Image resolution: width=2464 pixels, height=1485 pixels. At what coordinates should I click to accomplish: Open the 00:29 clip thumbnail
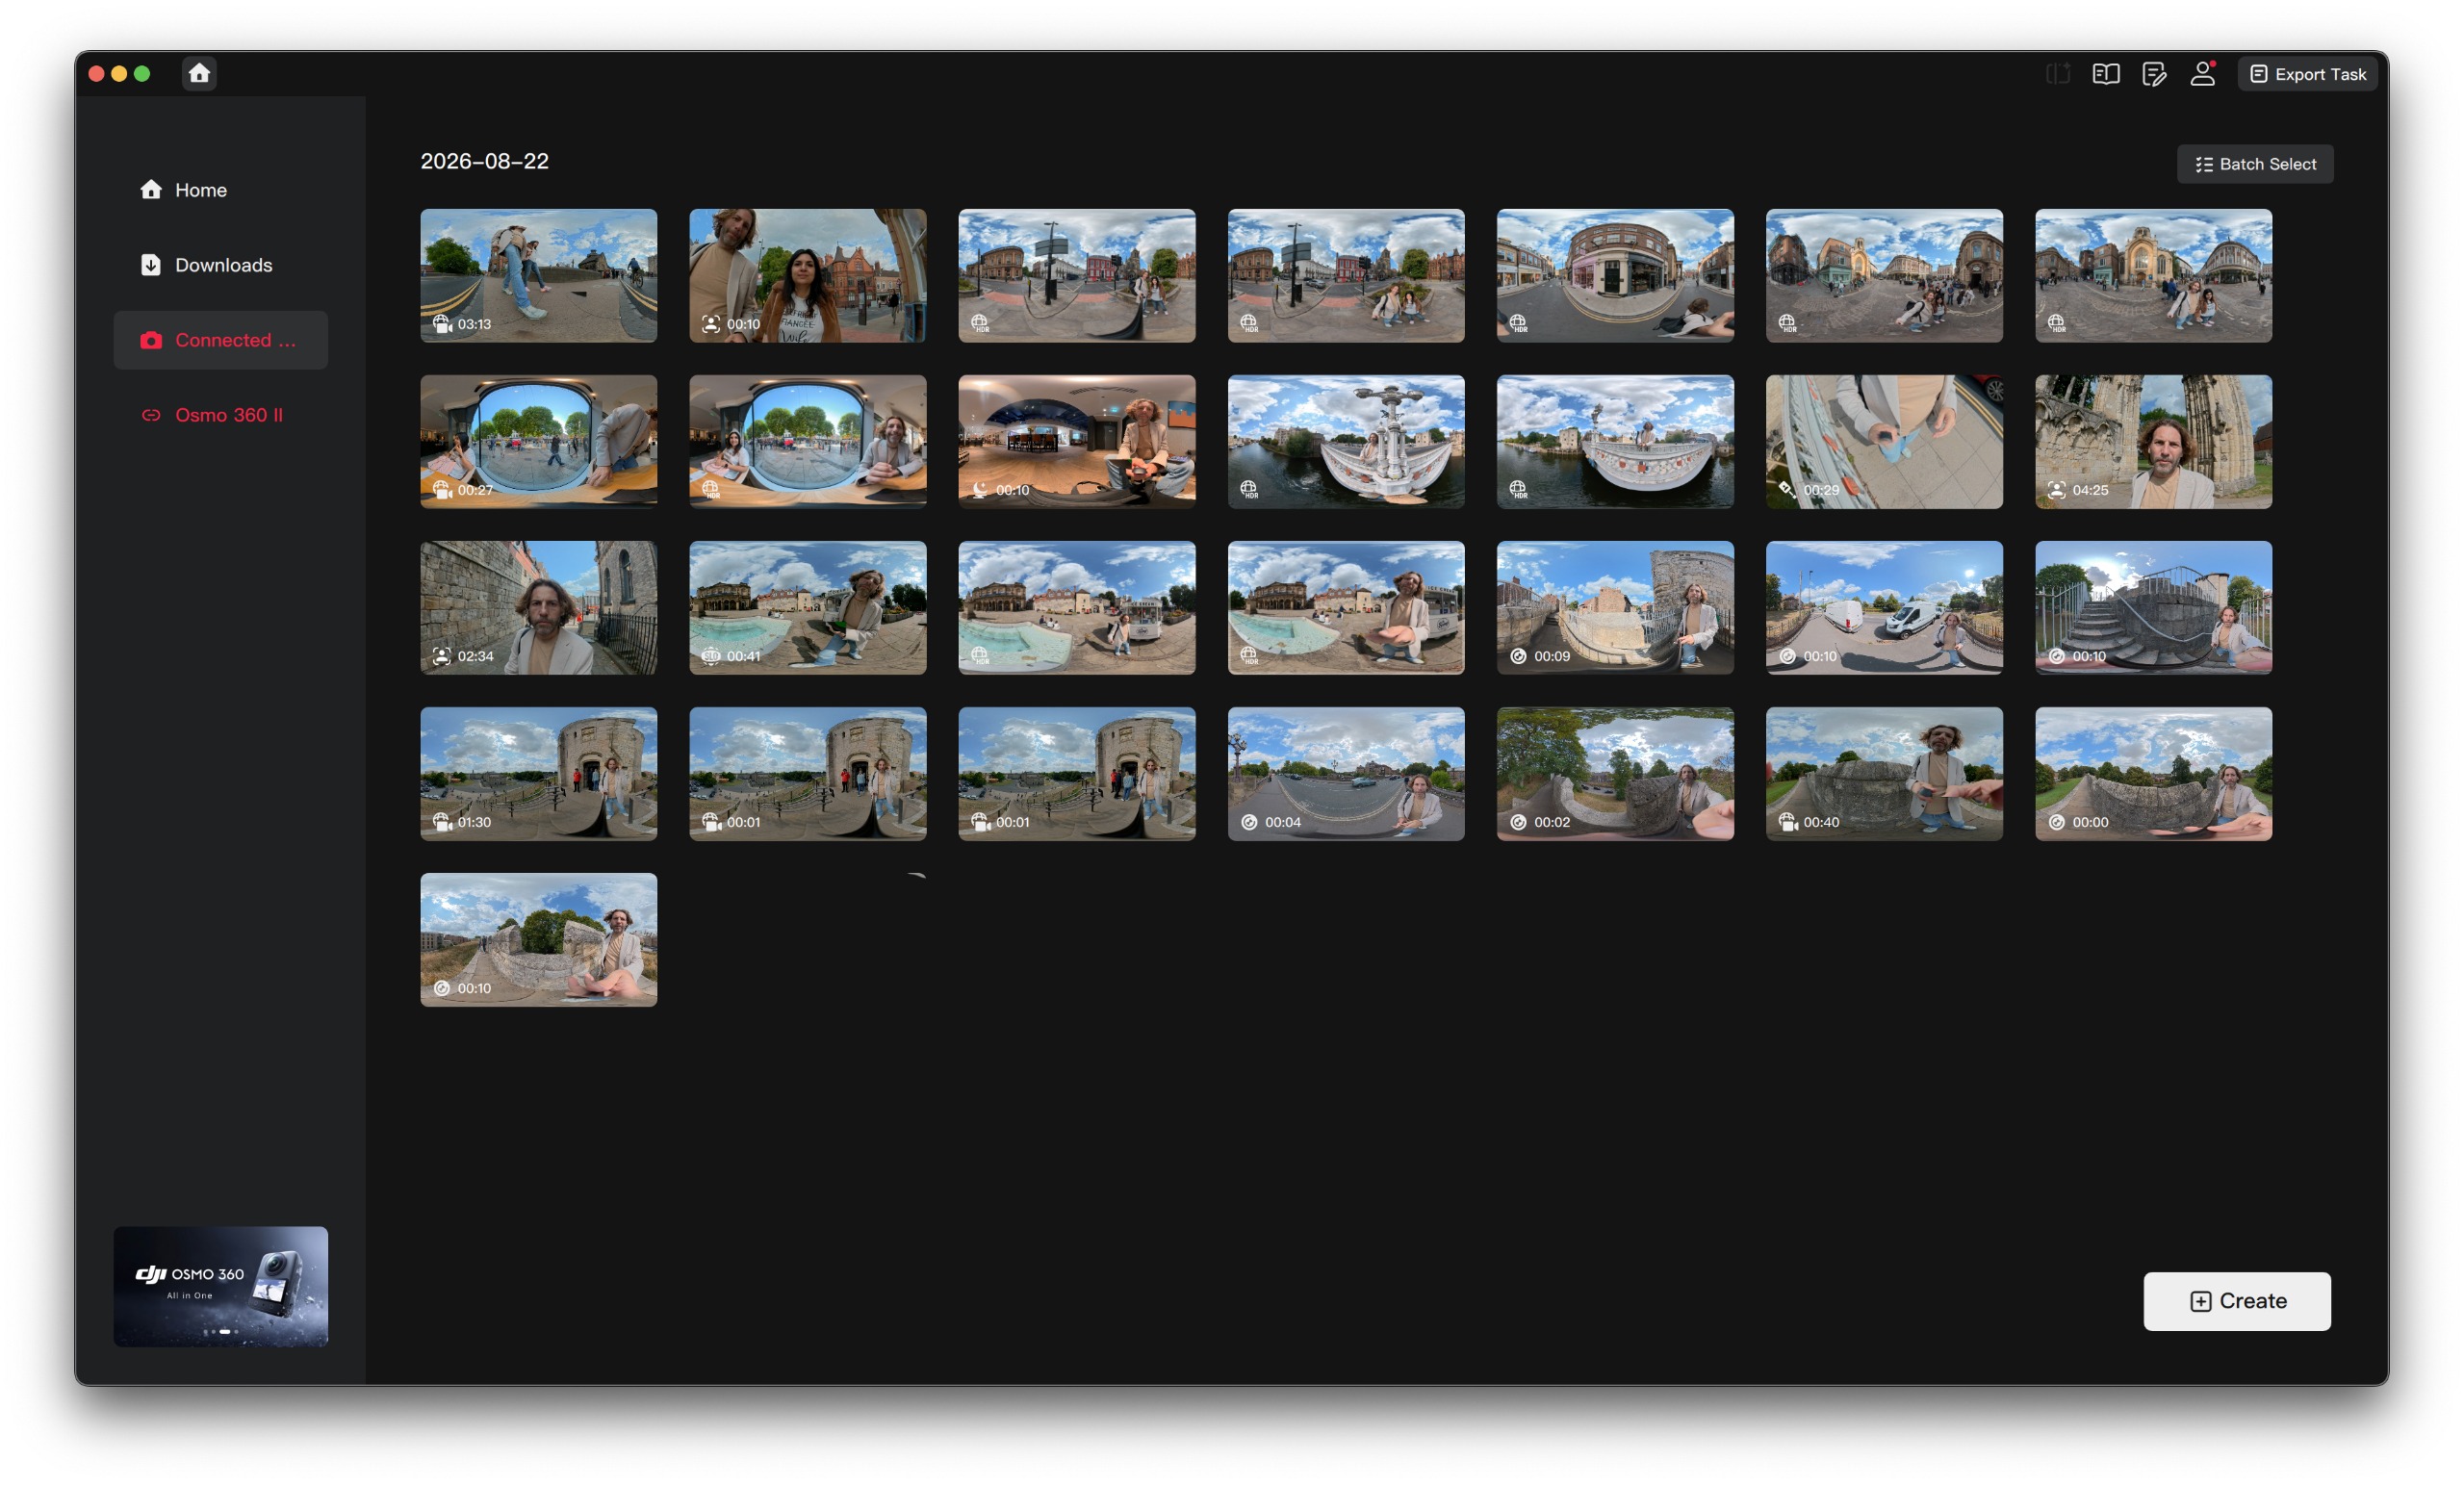pyautogui.click(x=1883, y=441)
